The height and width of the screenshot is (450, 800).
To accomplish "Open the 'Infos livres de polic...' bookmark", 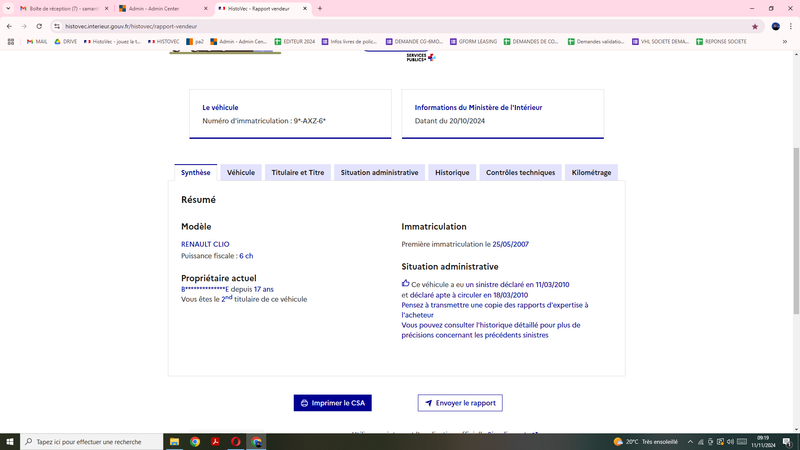I will pos(349,42).
